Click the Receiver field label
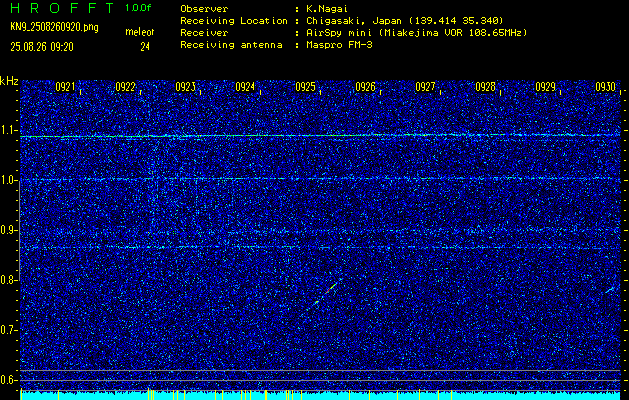Screen dimensions: 629x400 [x=204, y=33]
